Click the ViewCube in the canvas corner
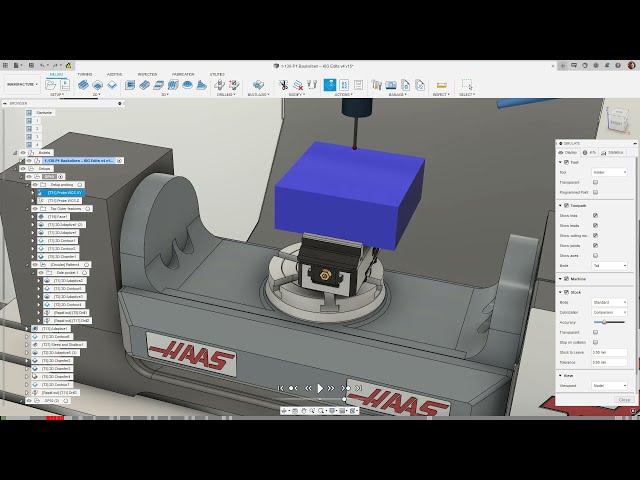The height and width of the screenshot is (480, 640). (617, 119)
